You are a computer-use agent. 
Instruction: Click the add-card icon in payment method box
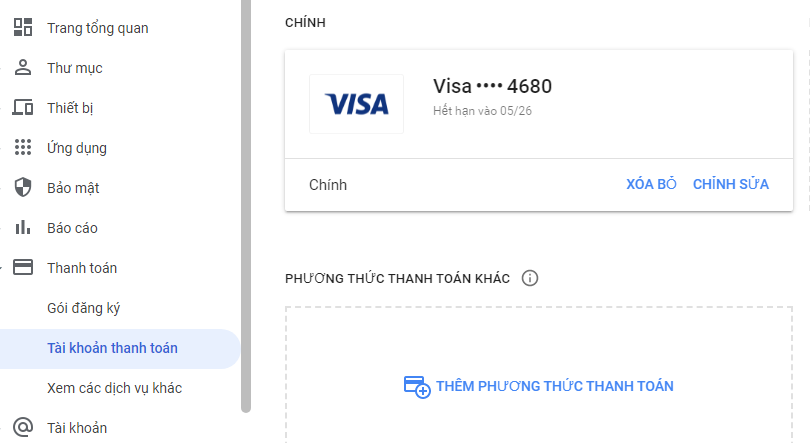pos(416,387)
